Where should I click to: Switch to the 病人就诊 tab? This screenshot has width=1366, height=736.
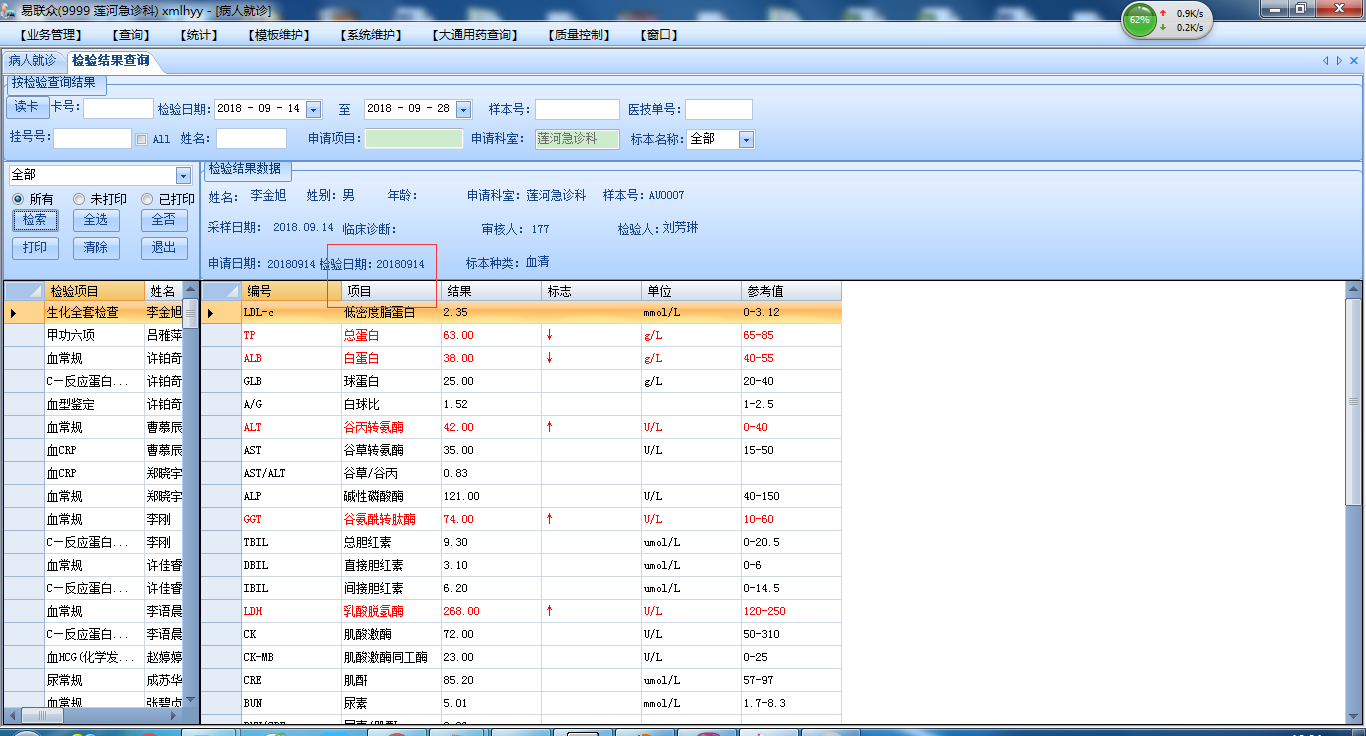[x=33, y=61]
